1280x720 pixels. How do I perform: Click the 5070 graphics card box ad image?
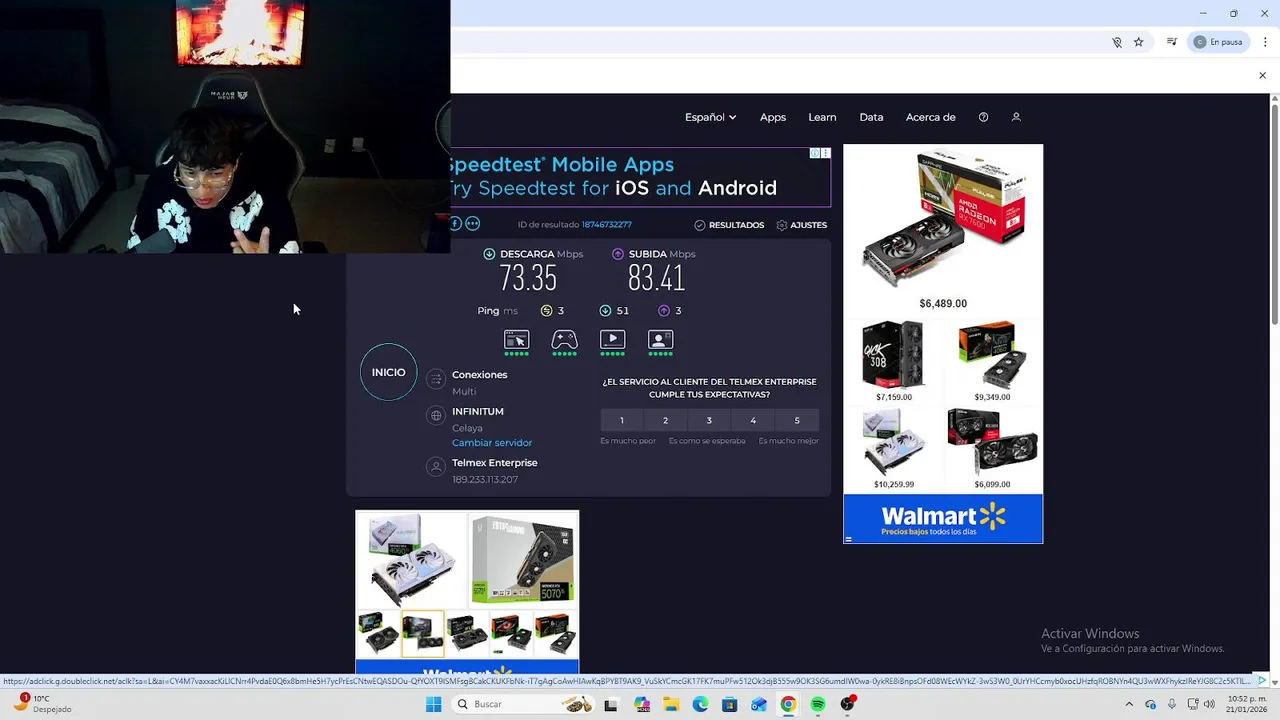tap(523, 559)
